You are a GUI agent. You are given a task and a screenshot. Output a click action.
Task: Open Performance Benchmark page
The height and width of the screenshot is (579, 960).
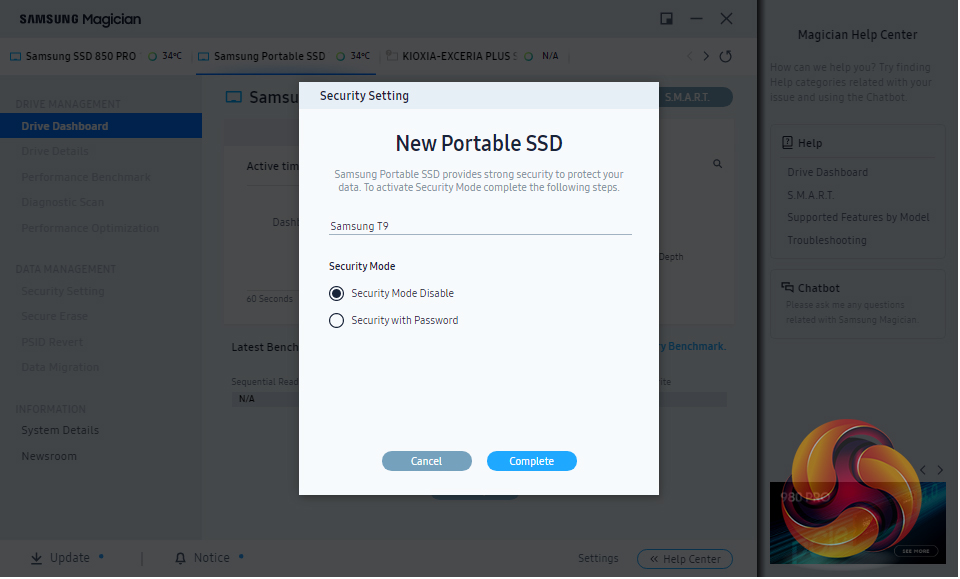86,177
